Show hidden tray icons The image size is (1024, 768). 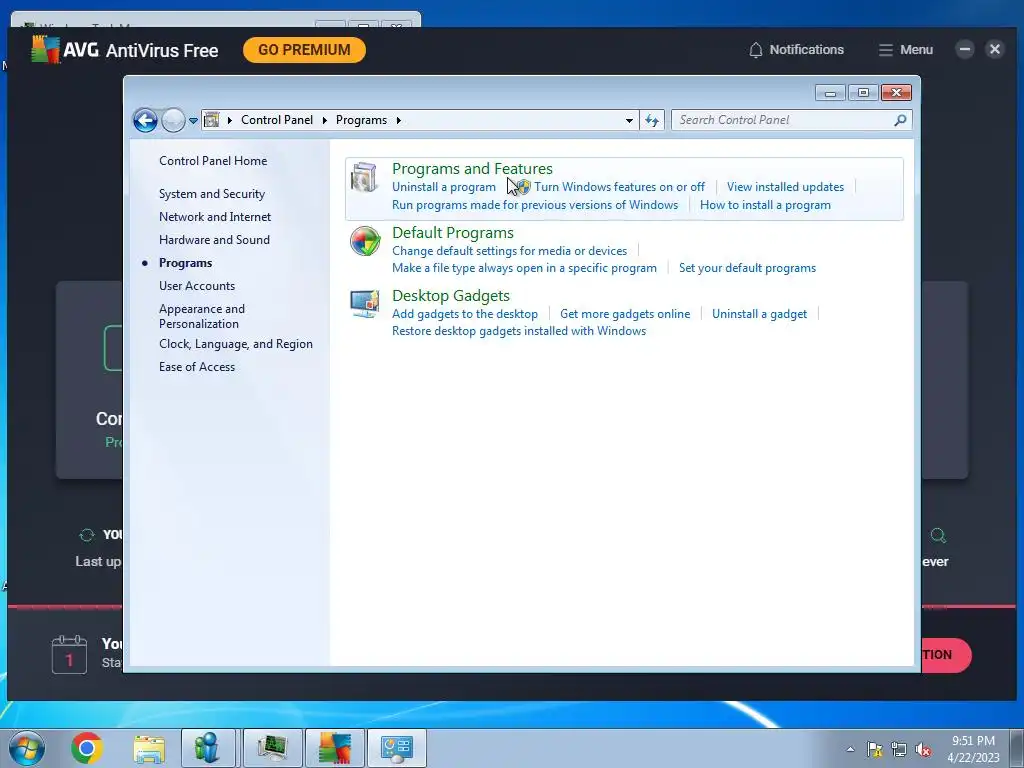850,749
